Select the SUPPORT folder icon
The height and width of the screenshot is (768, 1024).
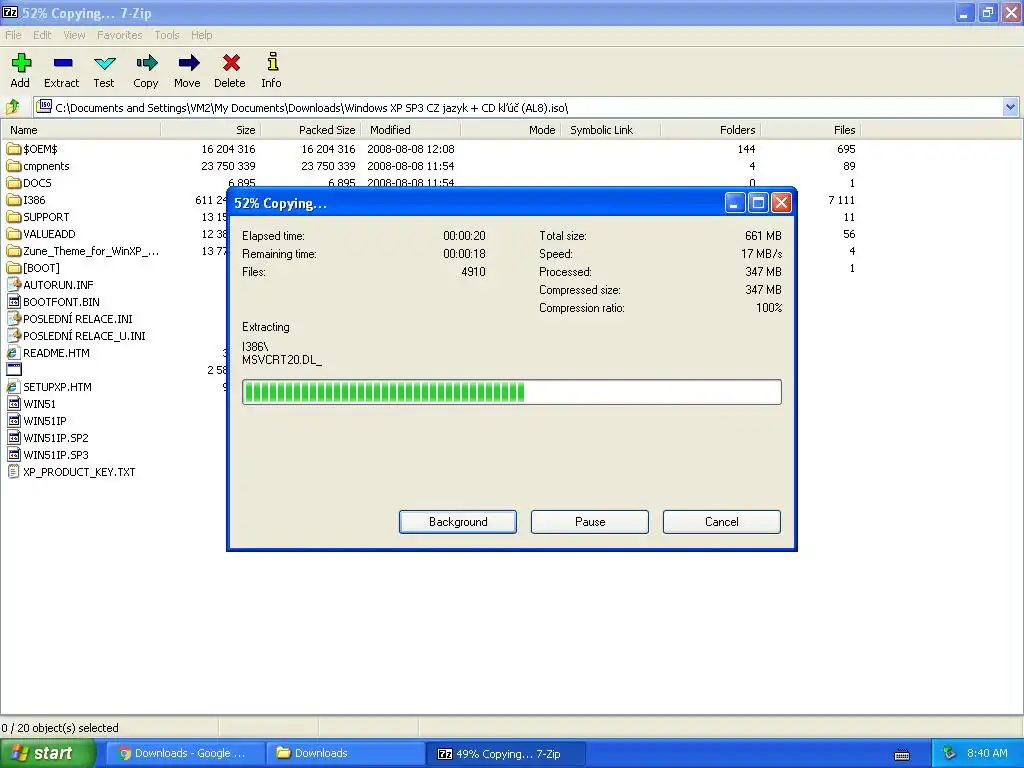pos(13,217)
